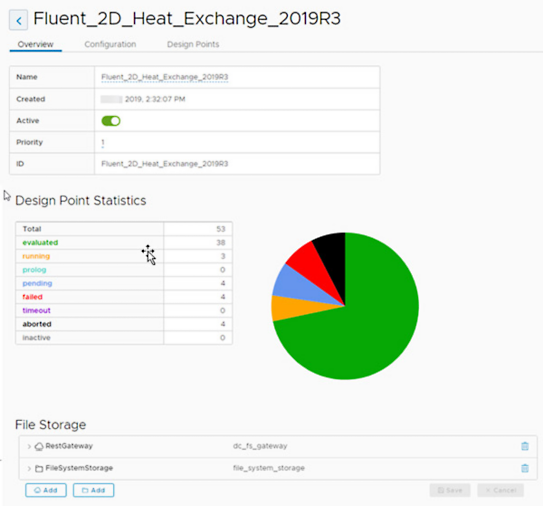Open the Overview tab
This screenshot has height=506, width=543.
pos(35,44)
